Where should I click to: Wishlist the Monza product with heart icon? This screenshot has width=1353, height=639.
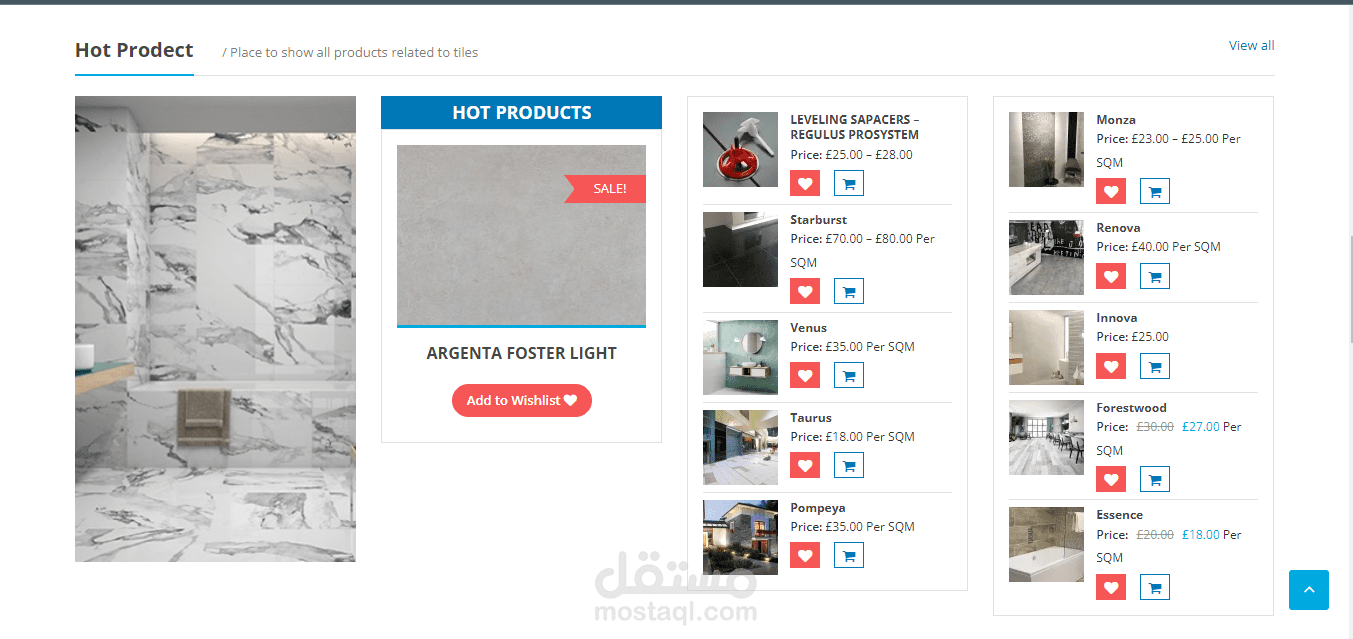click(x=1111, y=191)
